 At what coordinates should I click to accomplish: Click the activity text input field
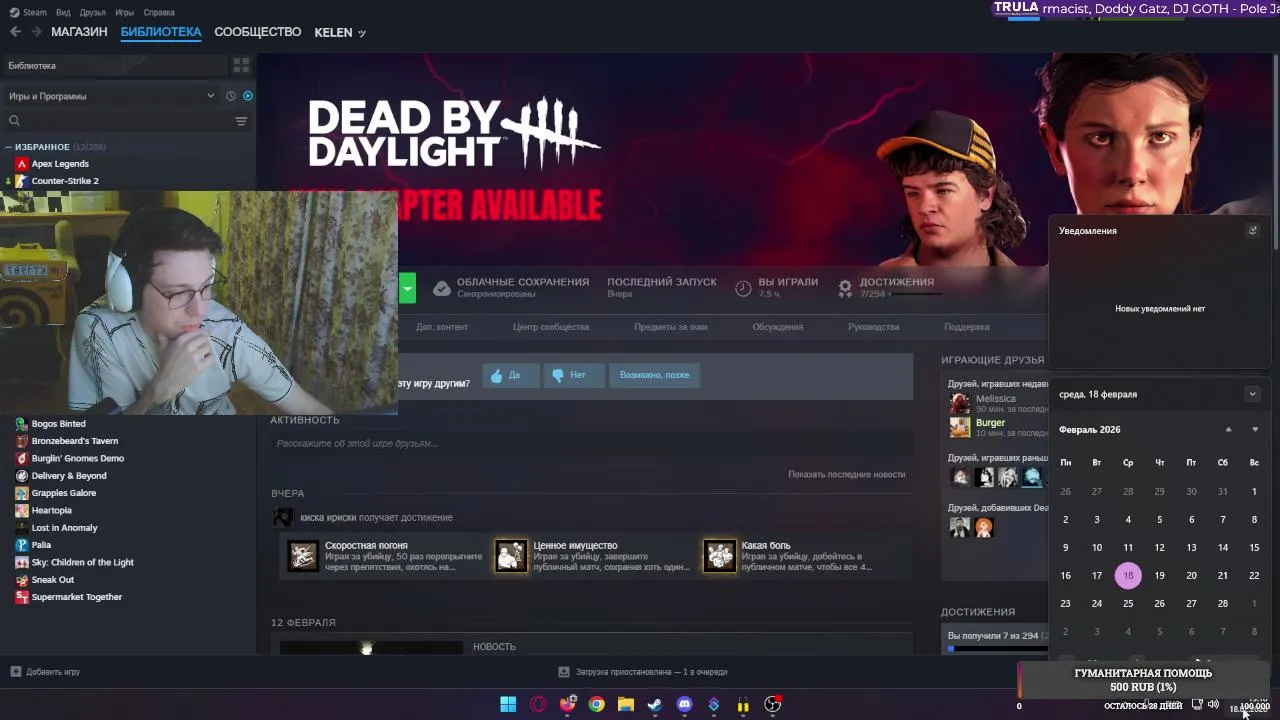click(x=591, y=443)
